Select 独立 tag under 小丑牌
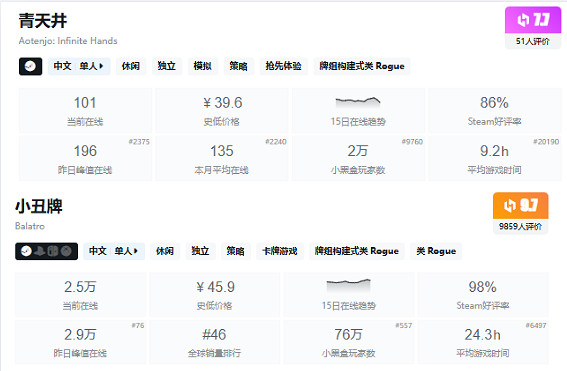567x371 pixels. [200, 251]
